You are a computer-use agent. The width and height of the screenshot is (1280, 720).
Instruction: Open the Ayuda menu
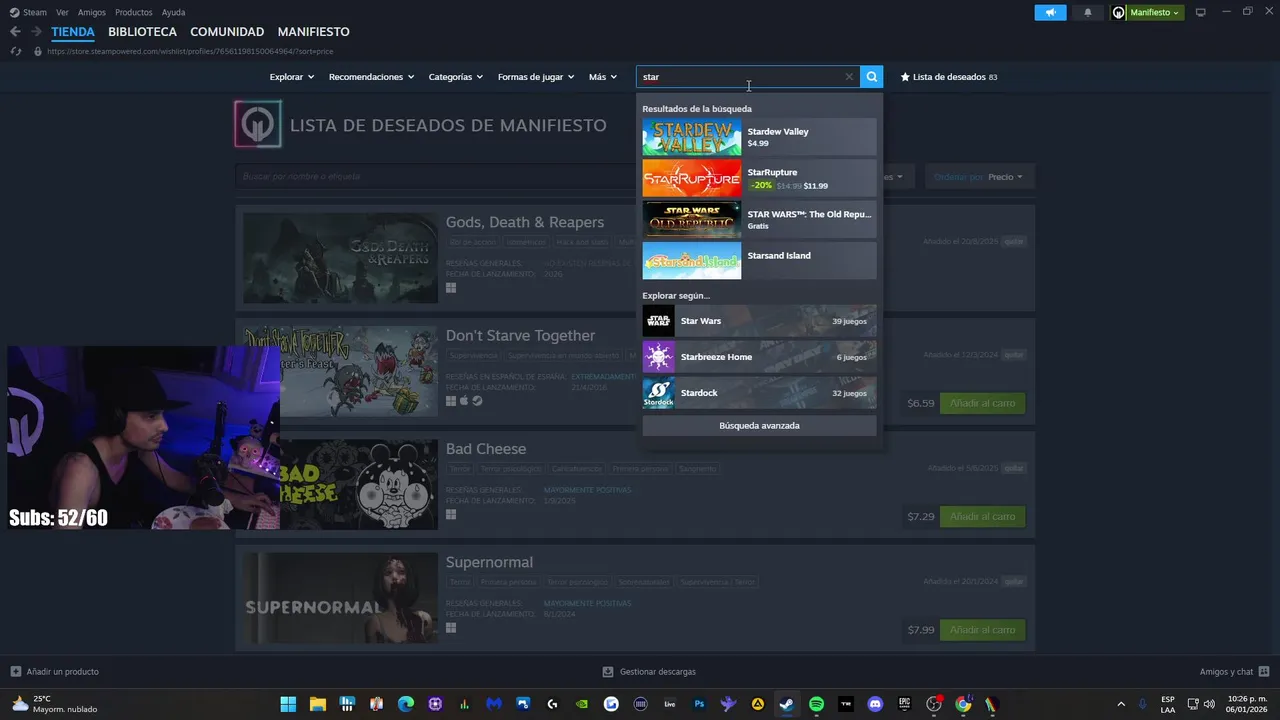pos(173,12)
